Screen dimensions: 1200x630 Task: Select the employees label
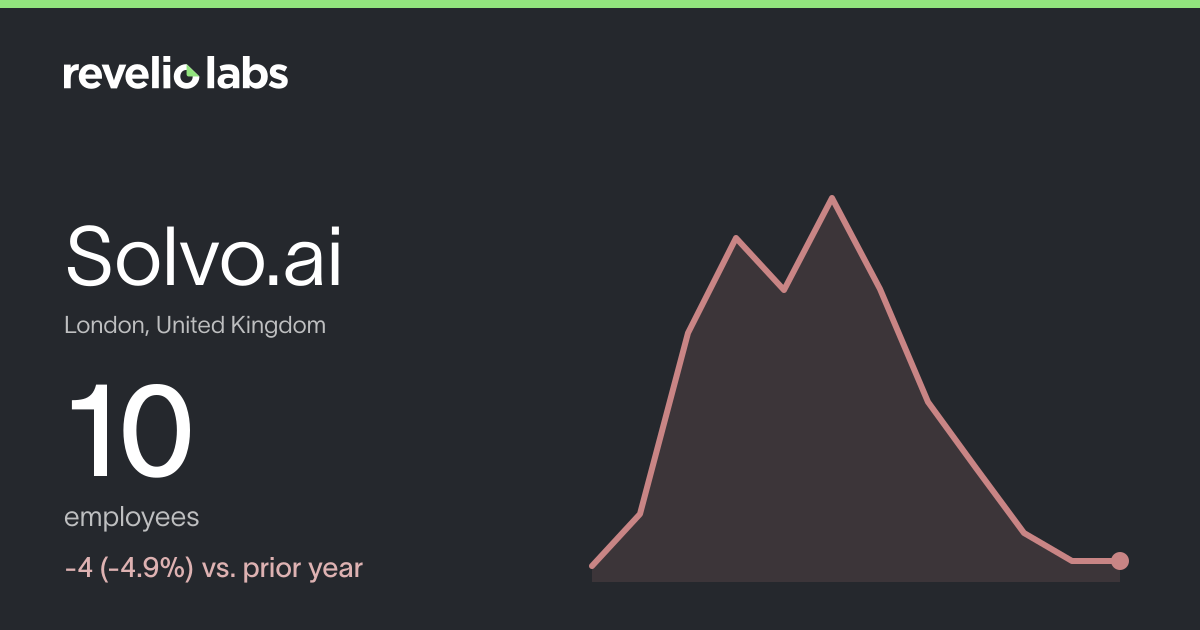131,518
